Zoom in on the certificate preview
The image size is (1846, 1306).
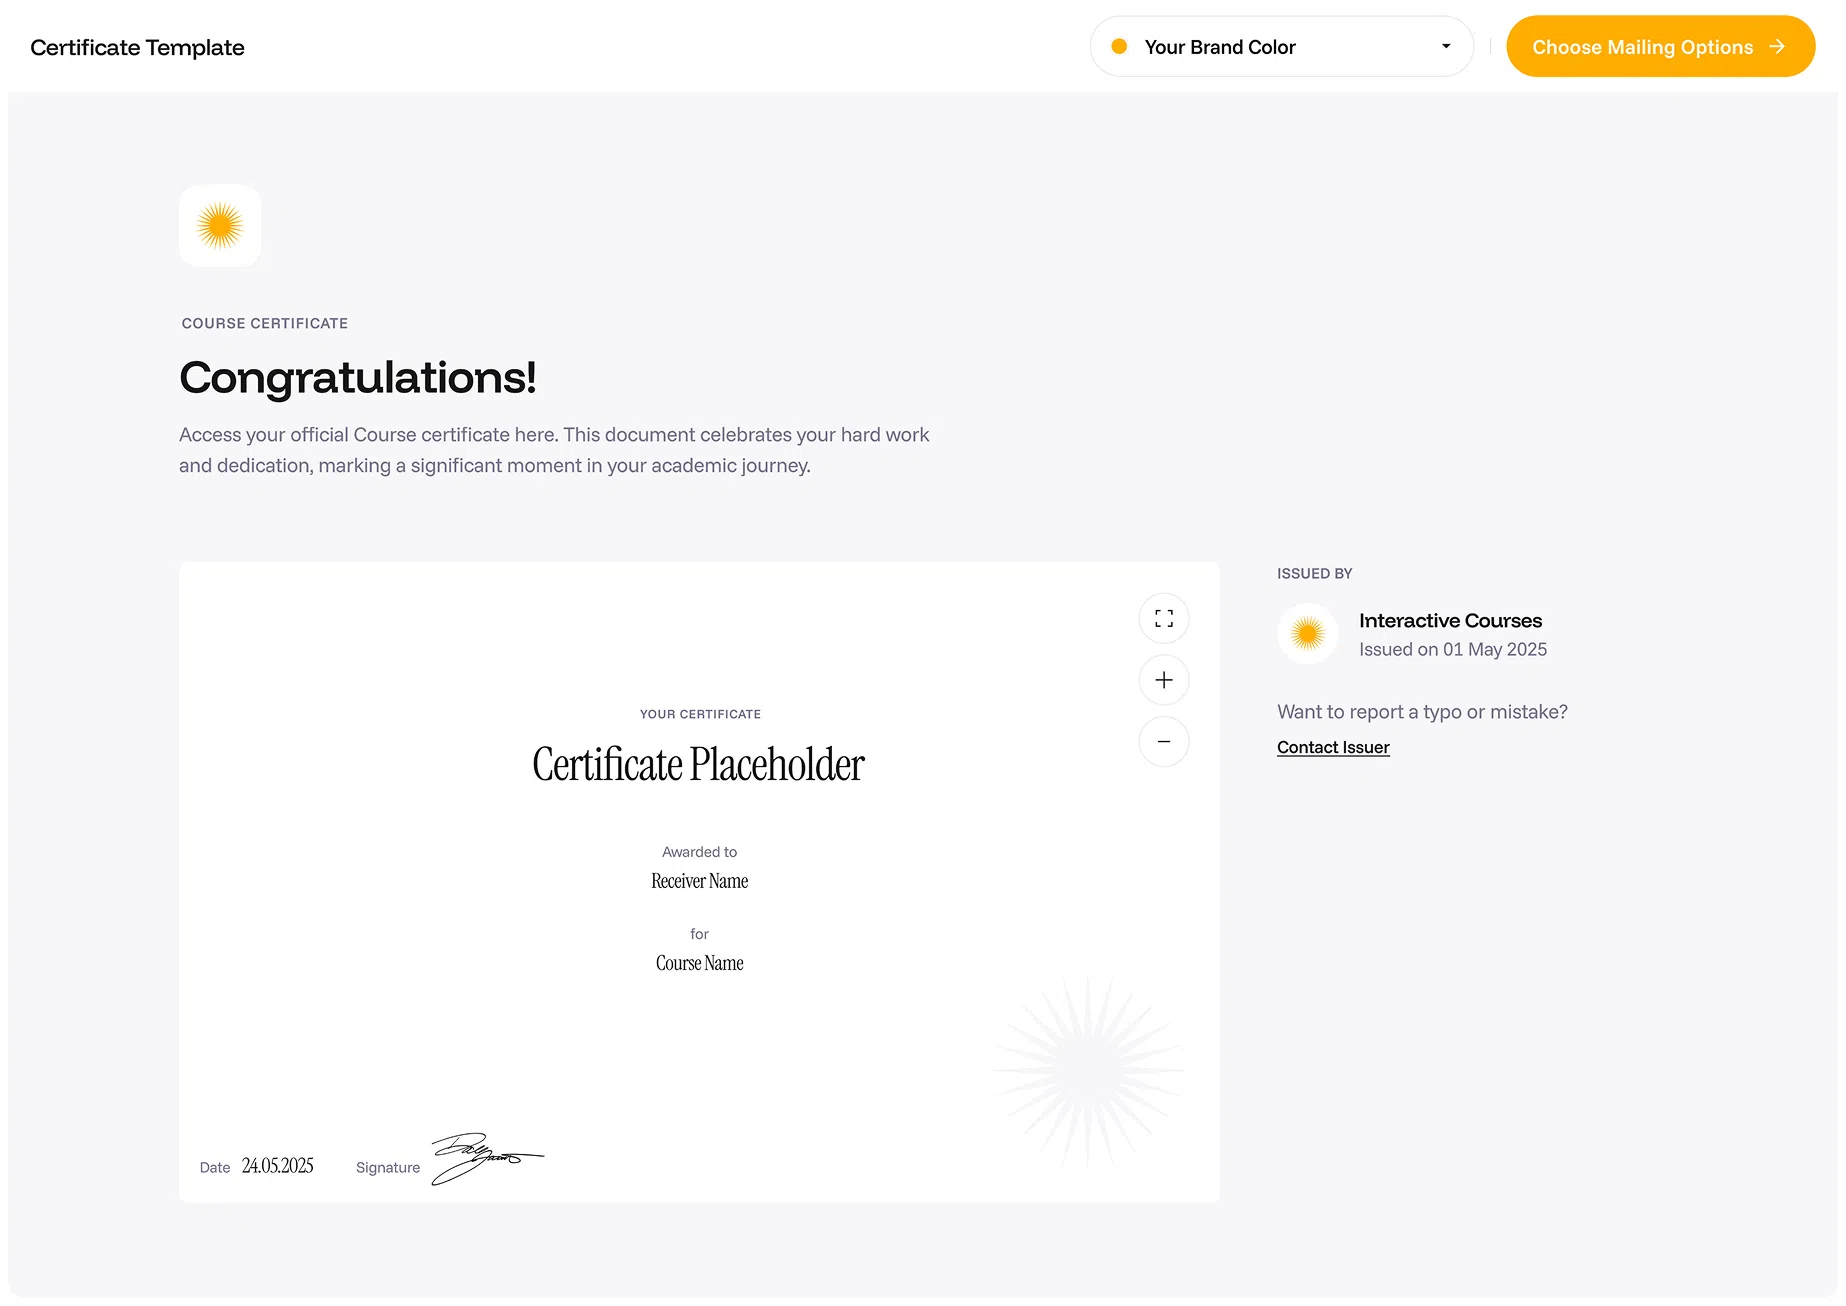[x=1164, y=681]
